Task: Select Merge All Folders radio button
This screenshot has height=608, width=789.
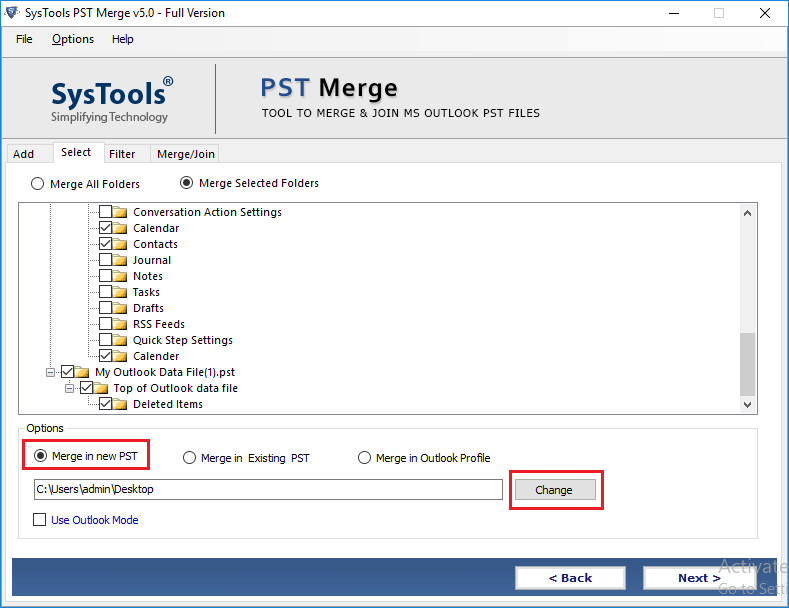Action: coord(37,184)
